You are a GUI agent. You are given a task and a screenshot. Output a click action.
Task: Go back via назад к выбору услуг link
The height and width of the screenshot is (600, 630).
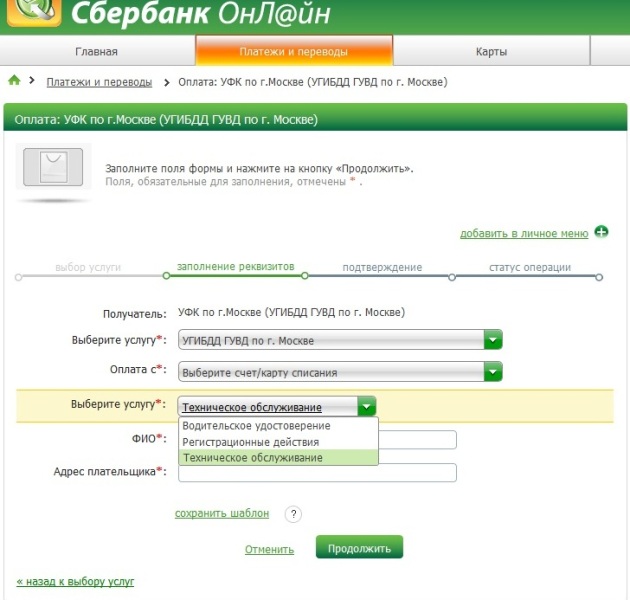tap(75, 581)
